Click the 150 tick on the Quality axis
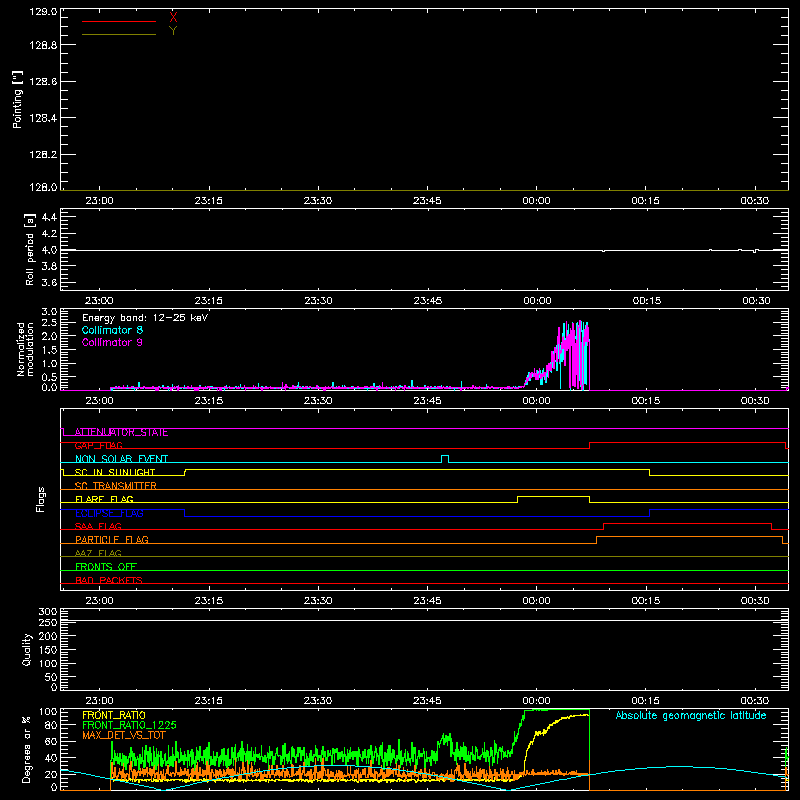 tap(48, 651)
